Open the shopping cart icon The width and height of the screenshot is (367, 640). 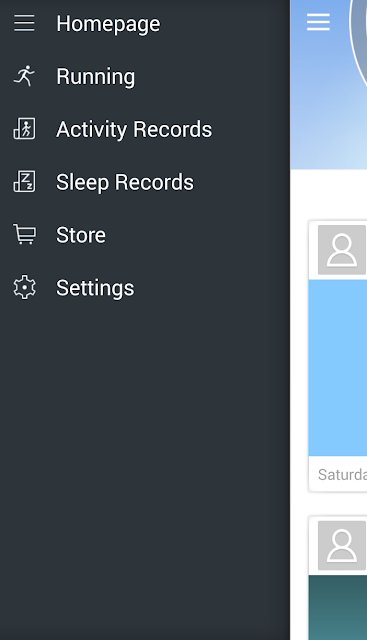point(24,234)
